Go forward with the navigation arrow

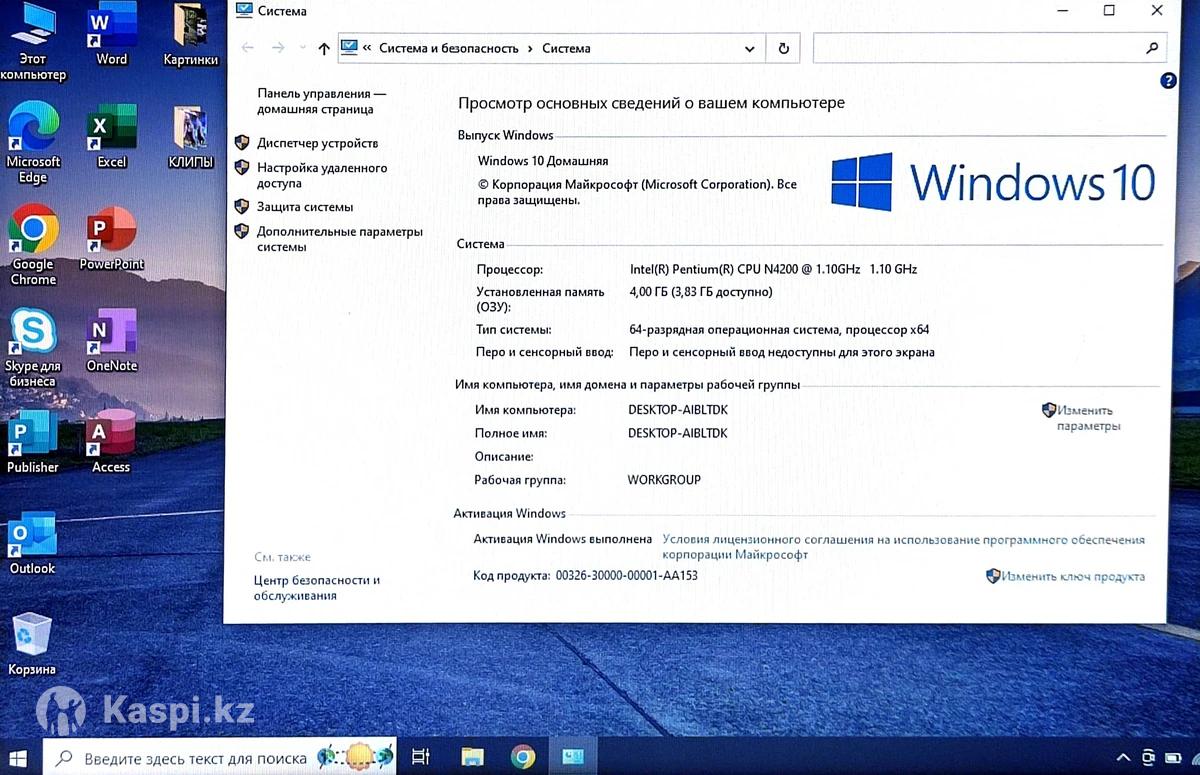click(279, 48)
